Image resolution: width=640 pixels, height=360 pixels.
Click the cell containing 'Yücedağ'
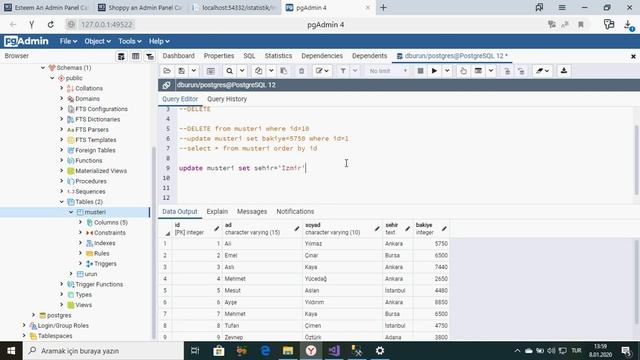(x=342, y=279)
